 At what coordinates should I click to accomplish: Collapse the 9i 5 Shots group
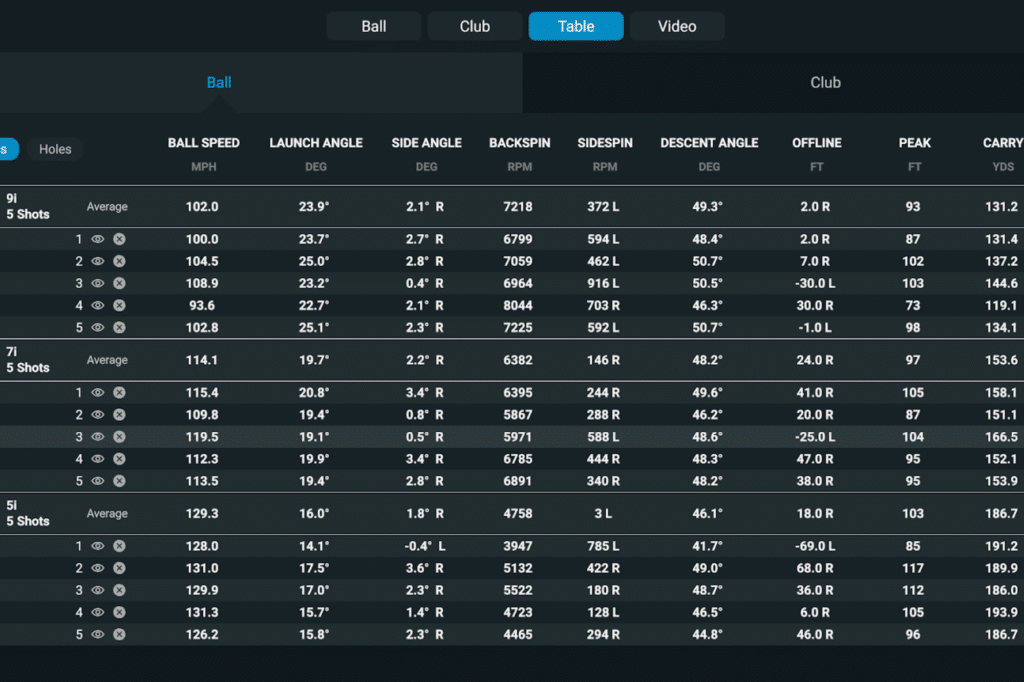28,206
